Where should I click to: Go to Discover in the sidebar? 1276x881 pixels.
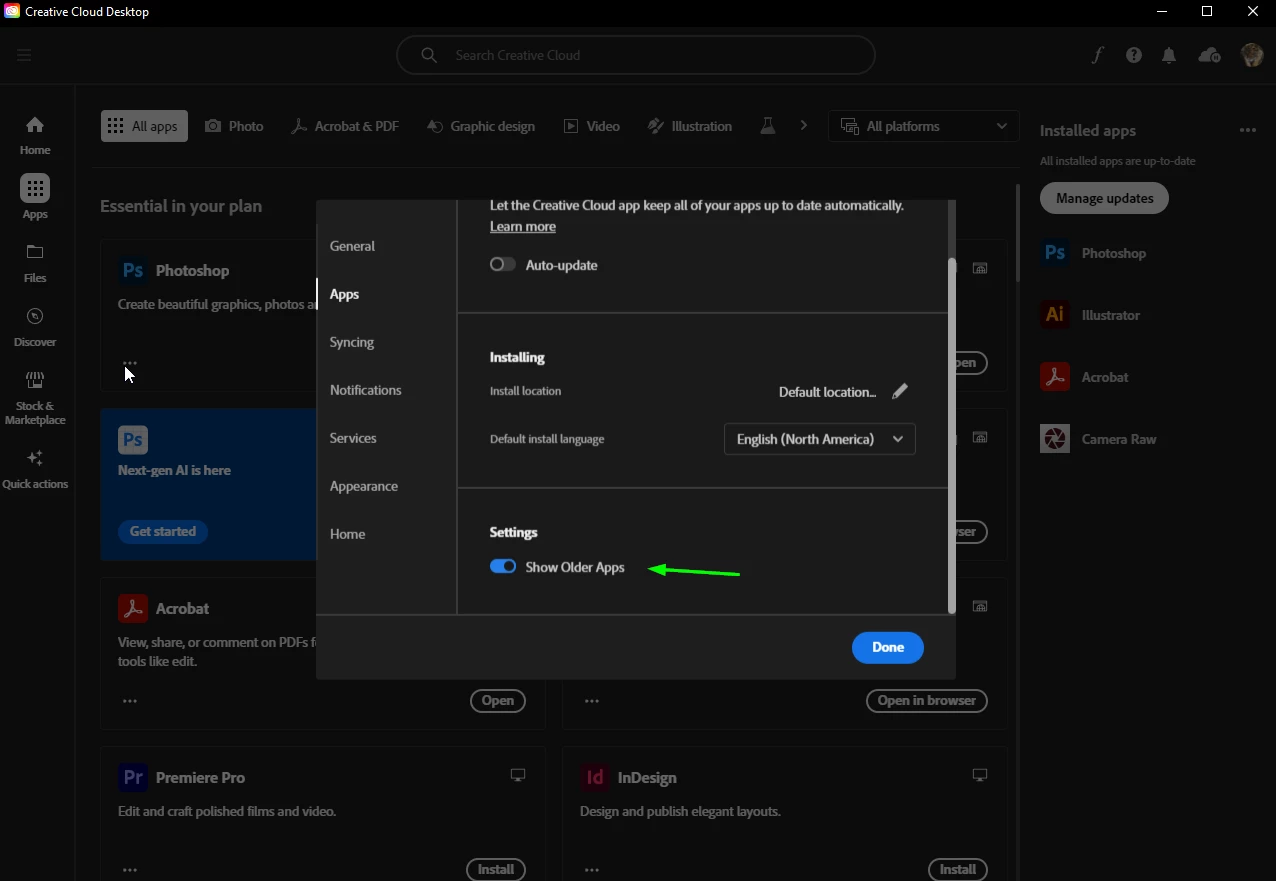coord(35,327)
